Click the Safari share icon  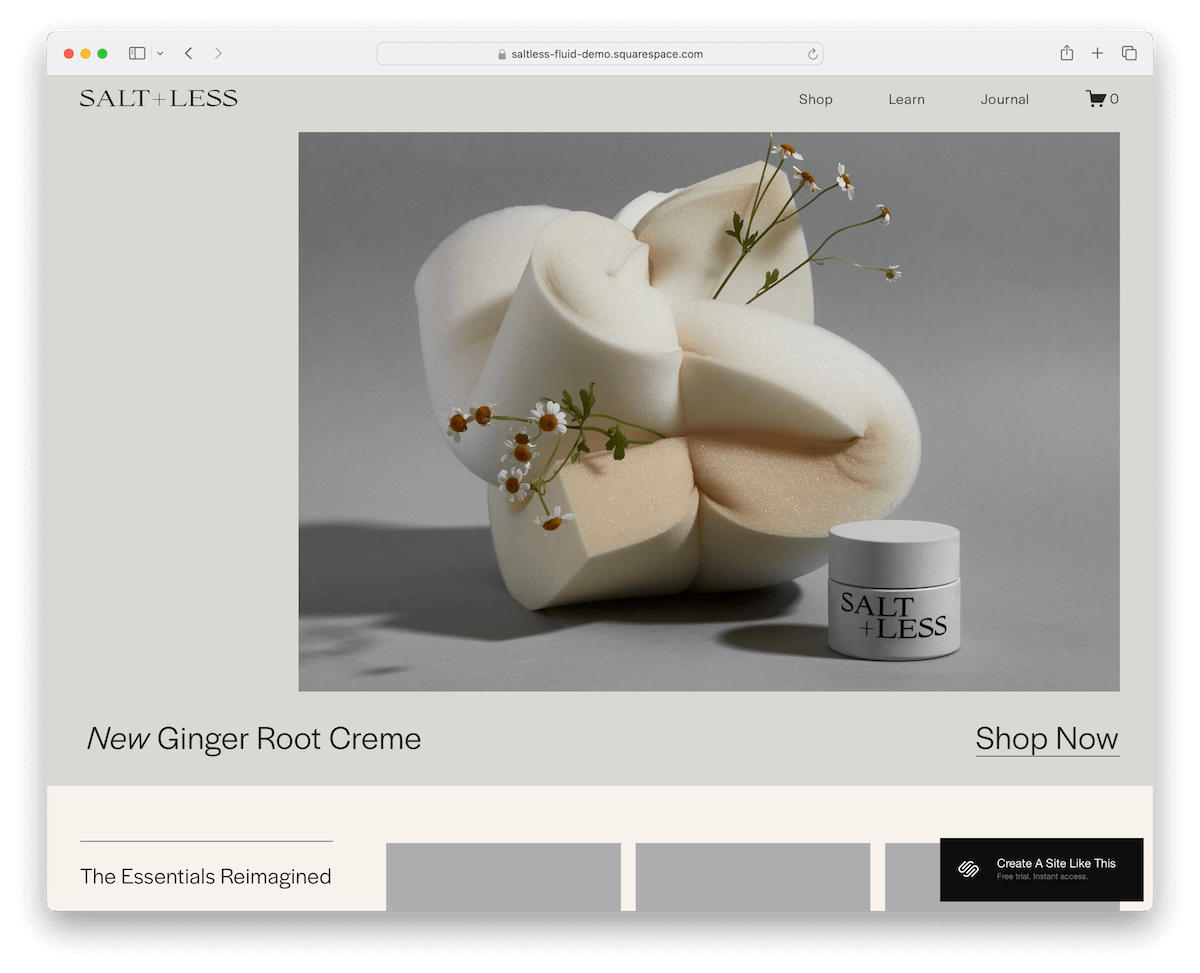pyautogui.click(x=1066, y=53)
